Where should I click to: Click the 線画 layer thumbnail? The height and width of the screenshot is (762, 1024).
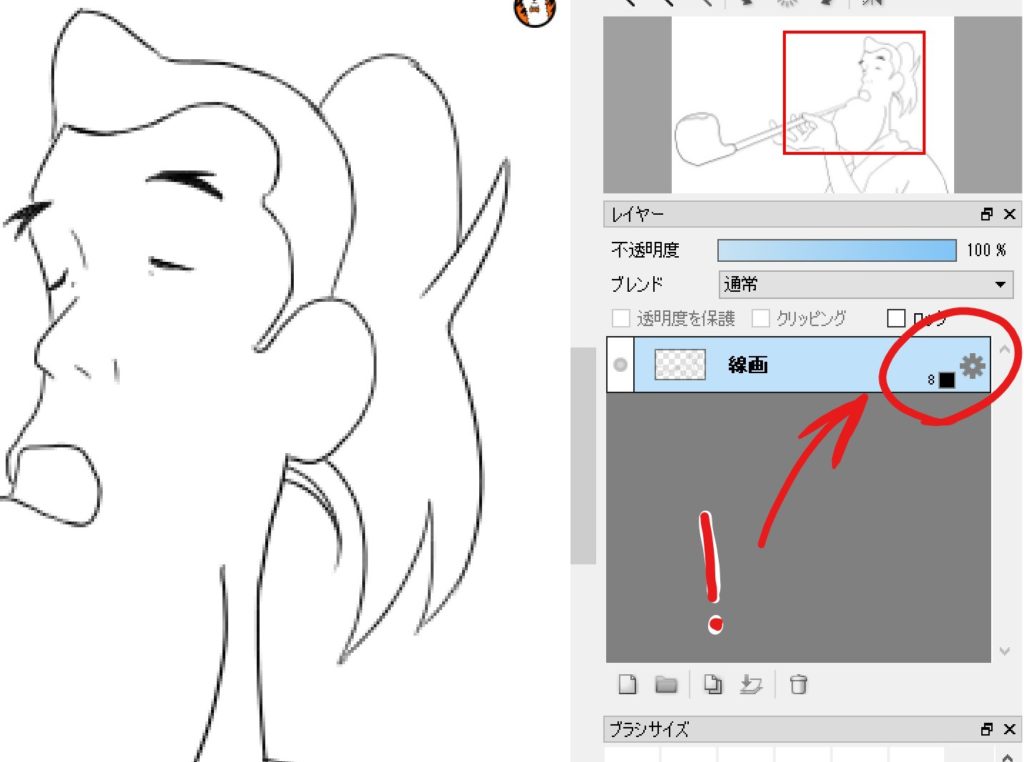click(680, 365)
